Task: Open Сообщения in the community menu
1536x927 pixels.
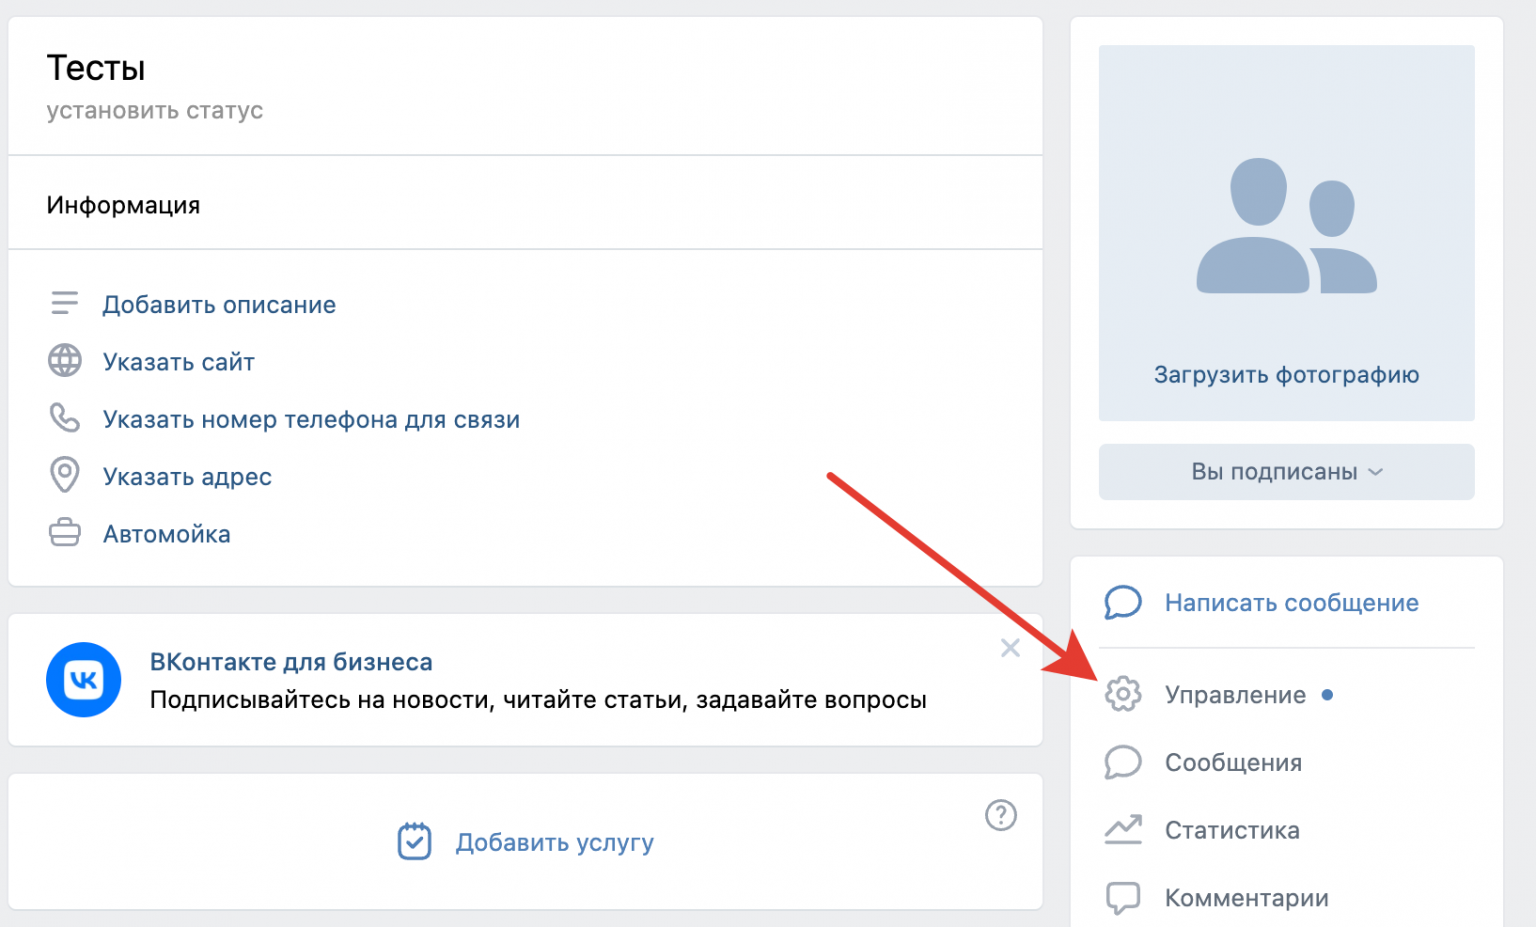Action: coord(1232,763)
